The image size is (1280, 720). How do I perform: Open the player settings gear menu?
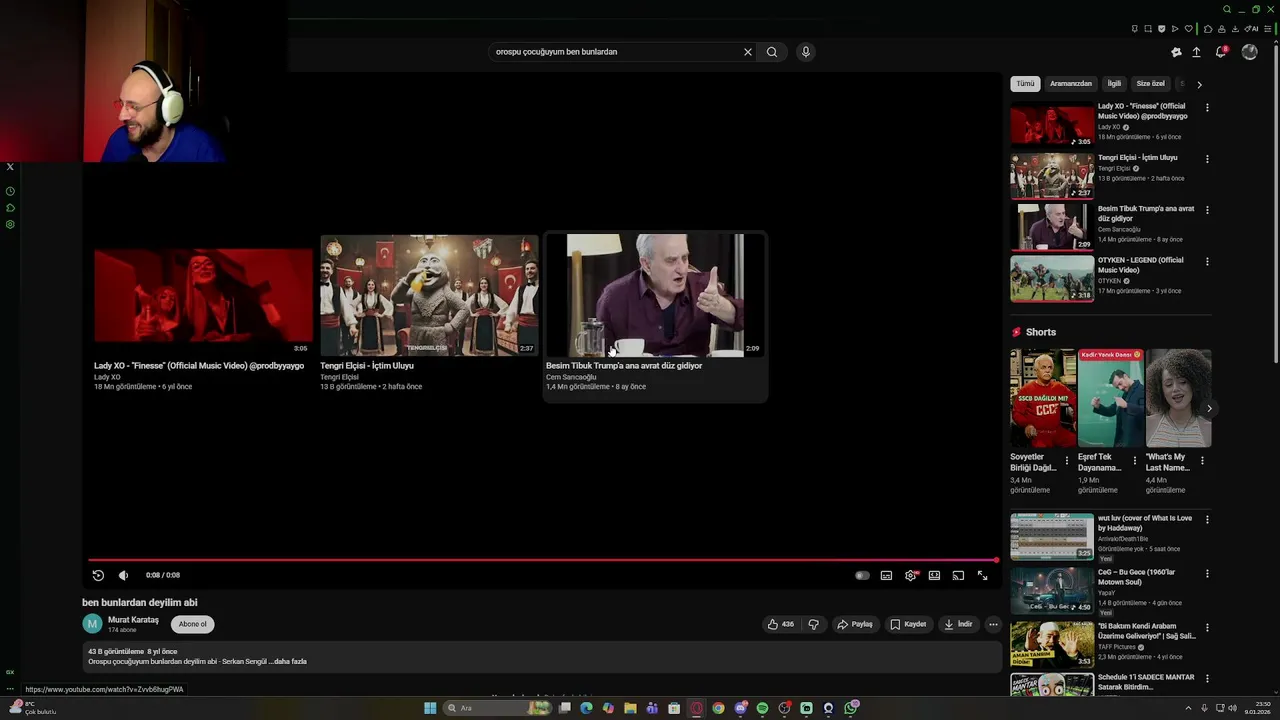[x=910, y=575]
